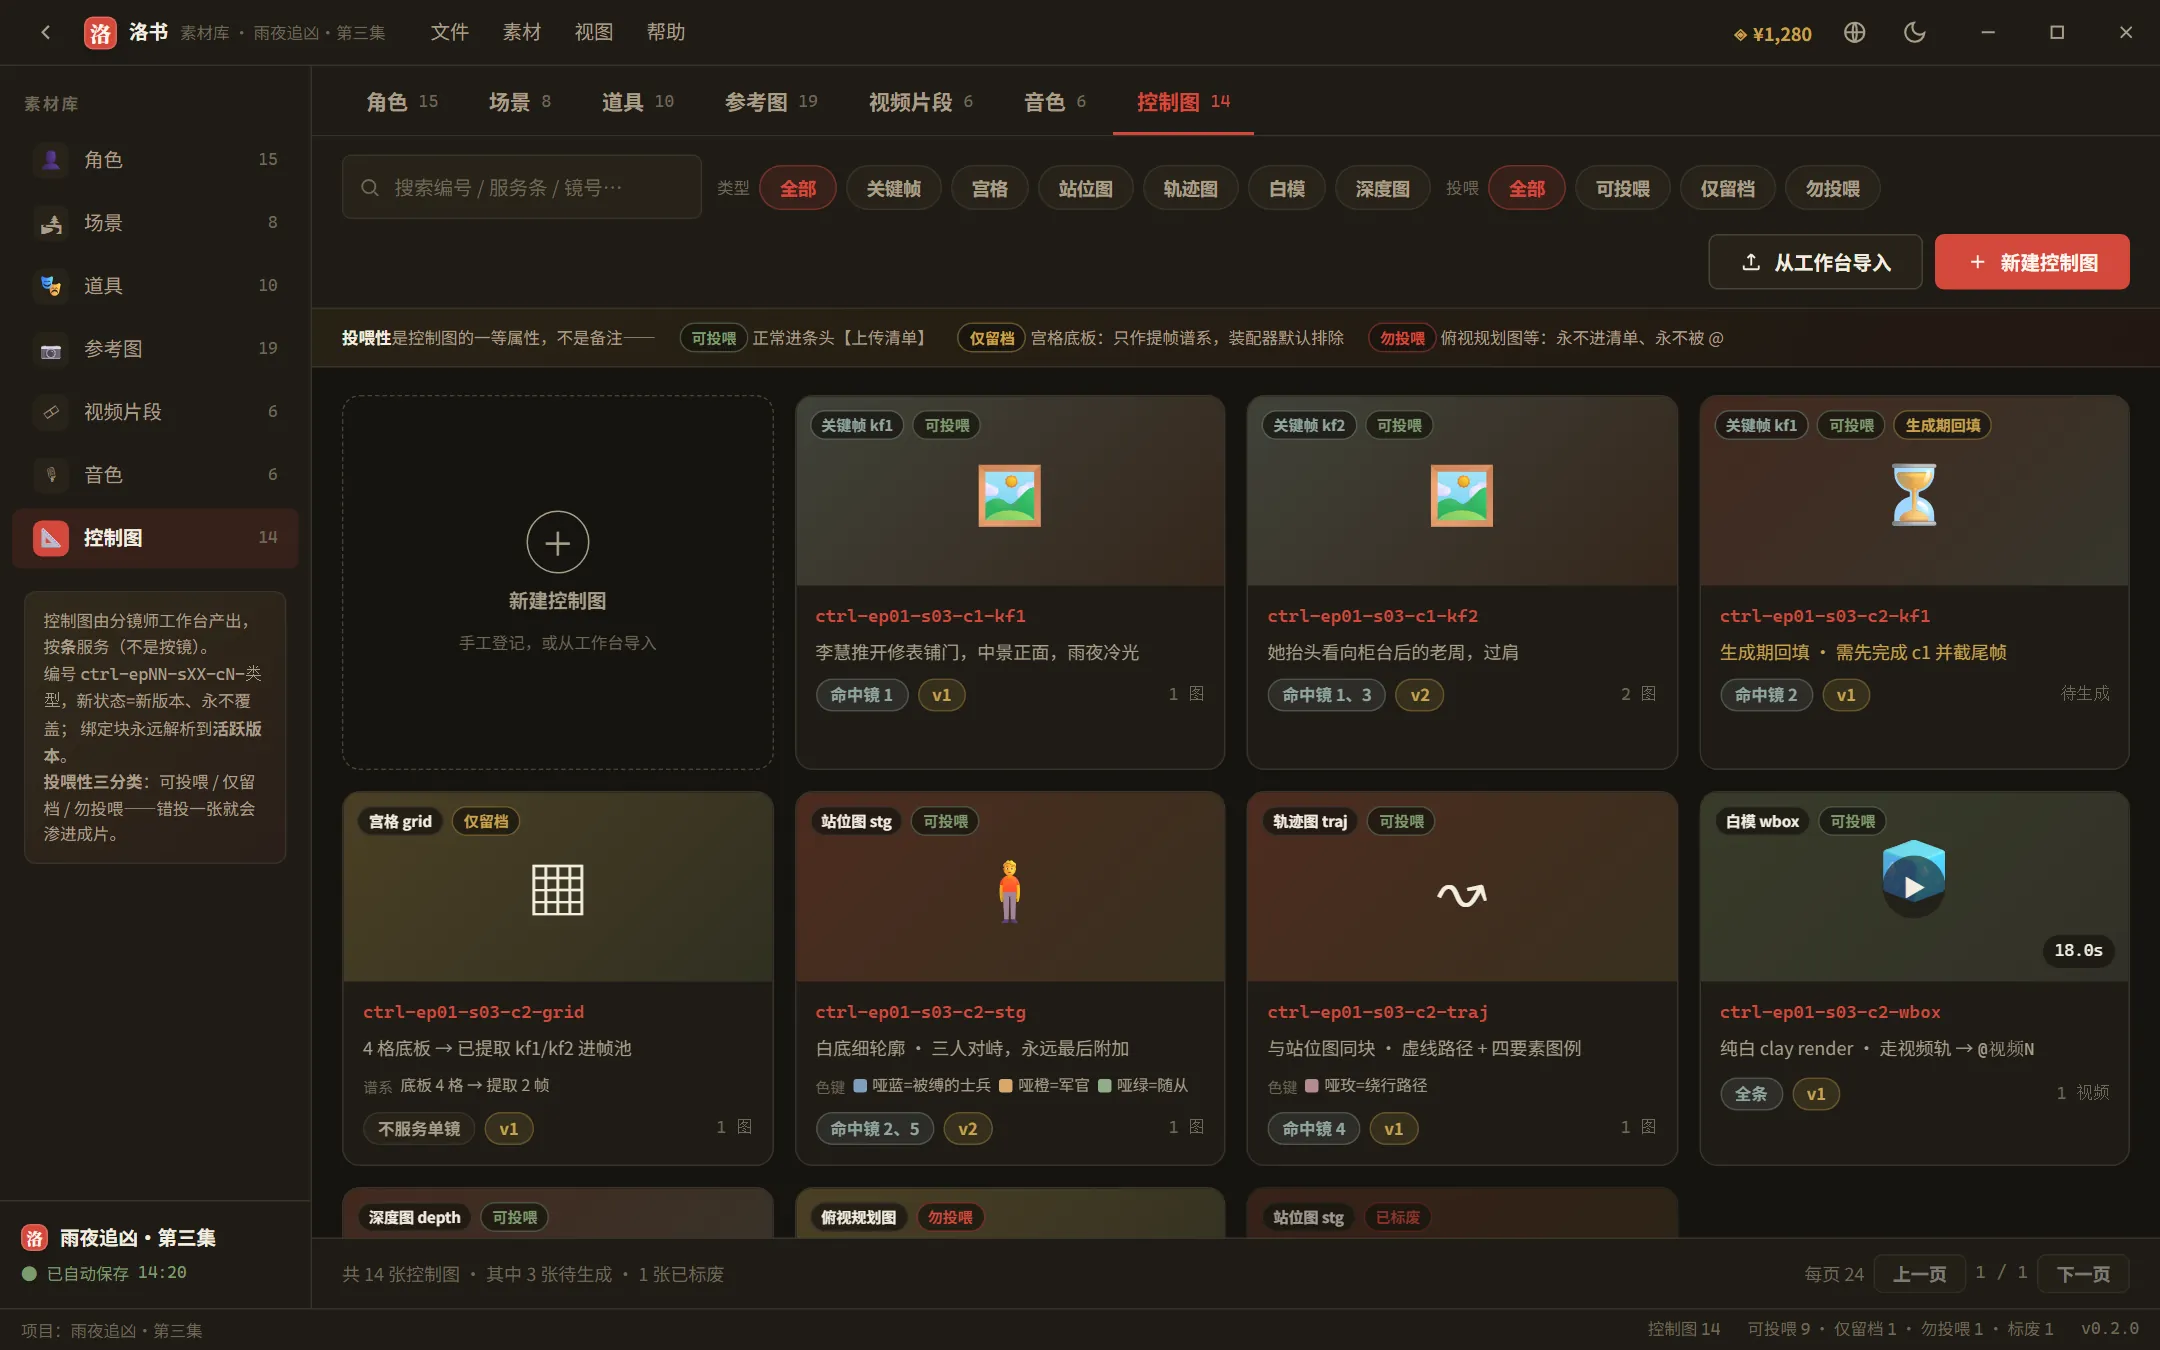This screenshot has height=1350, width=2160.
Task: Click standing person icon on stg card
Action: coord(1009,891)
